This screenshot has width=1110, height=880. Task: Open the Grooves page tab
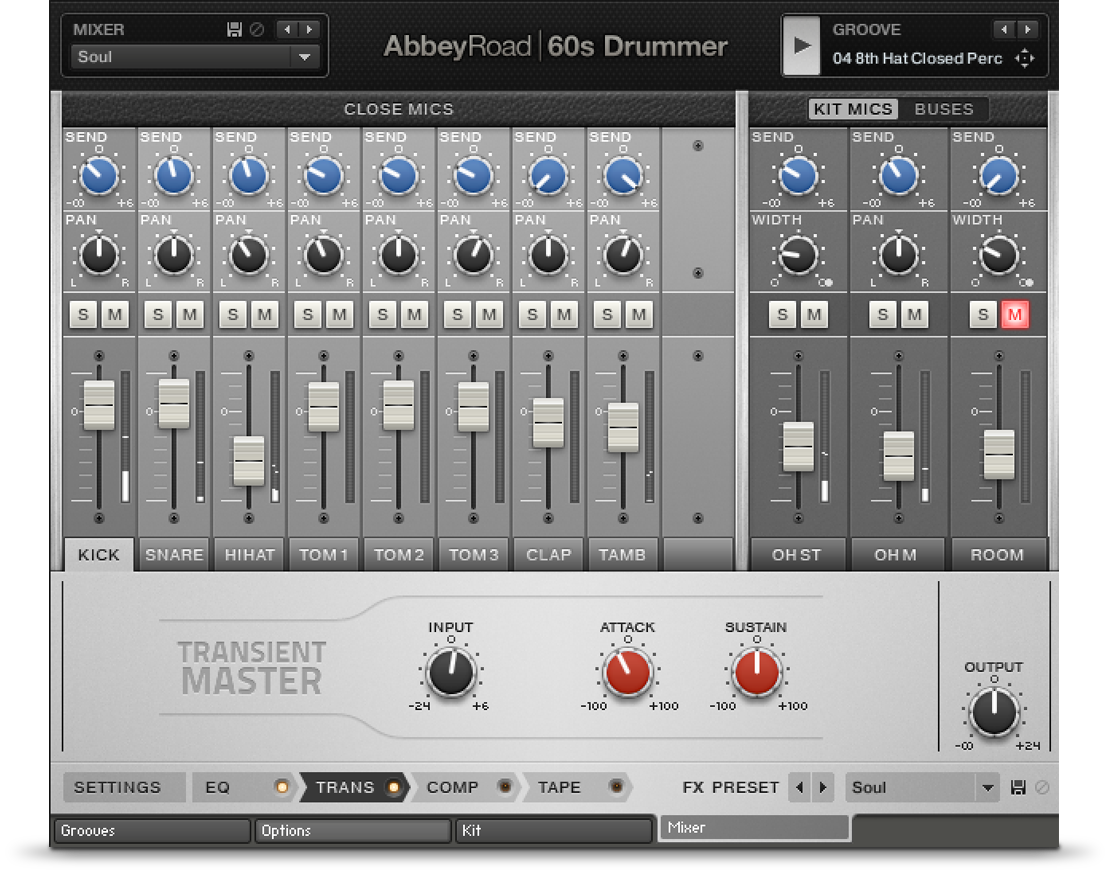(x=152, y=830)
